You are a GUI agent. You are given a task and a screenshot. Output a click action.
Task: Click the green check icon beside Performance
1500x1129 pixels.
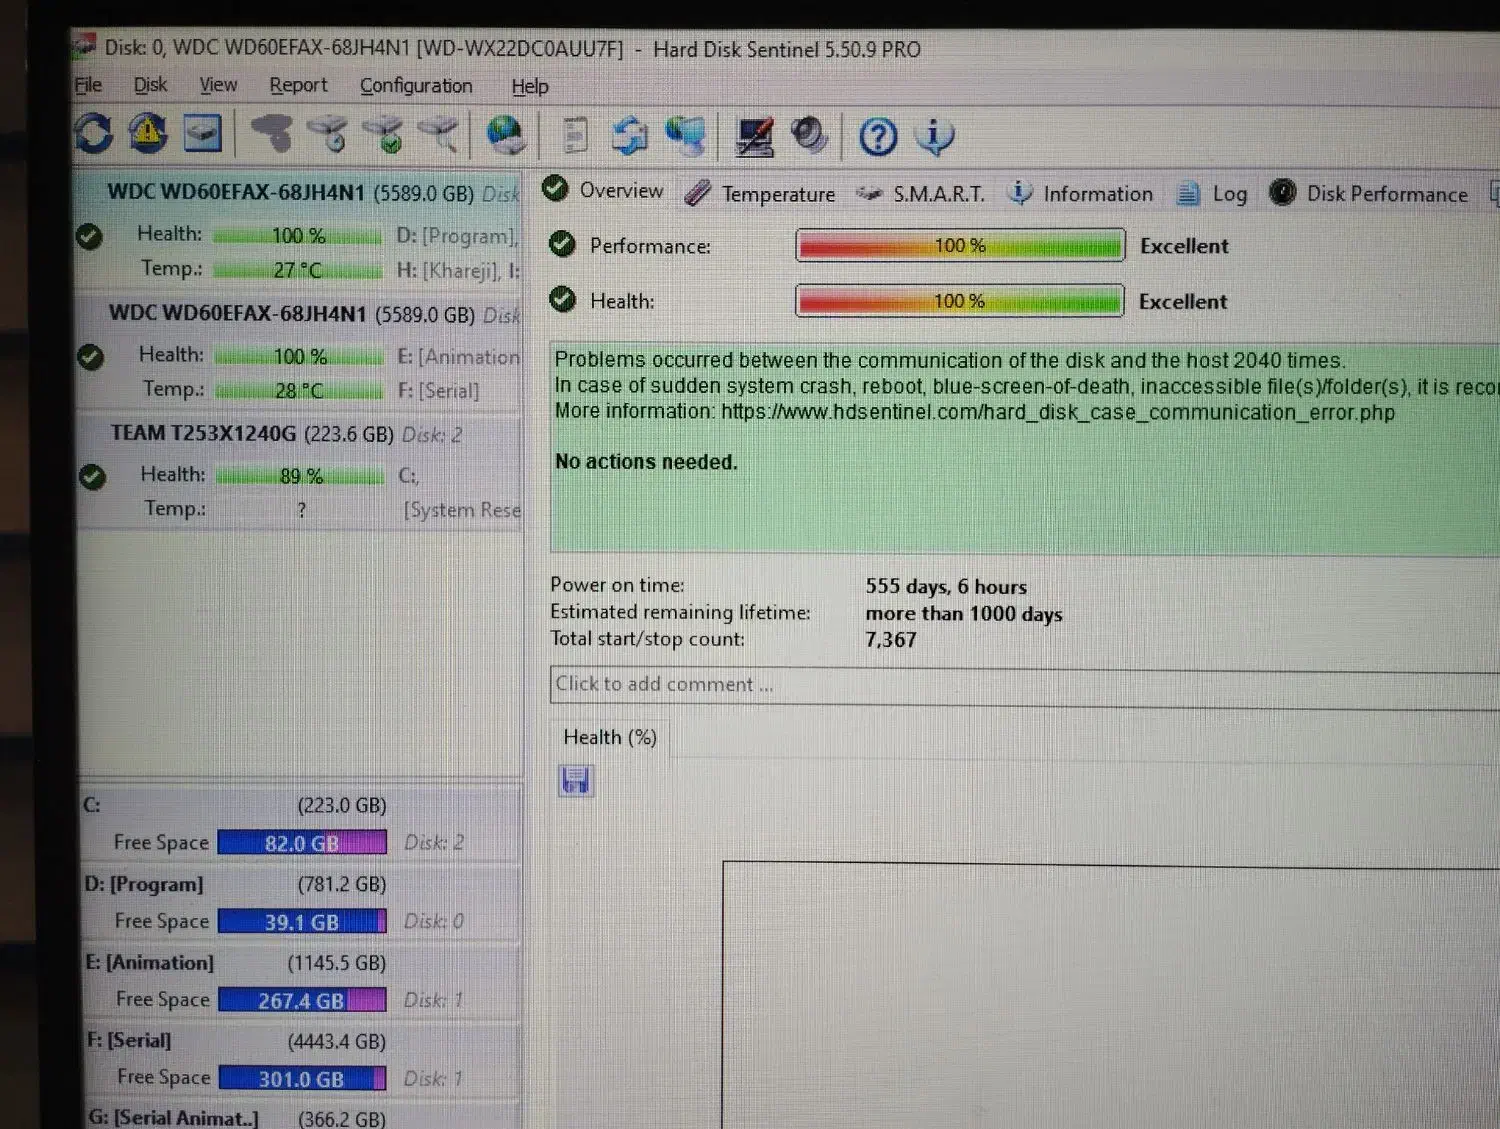tap(563, 244)
